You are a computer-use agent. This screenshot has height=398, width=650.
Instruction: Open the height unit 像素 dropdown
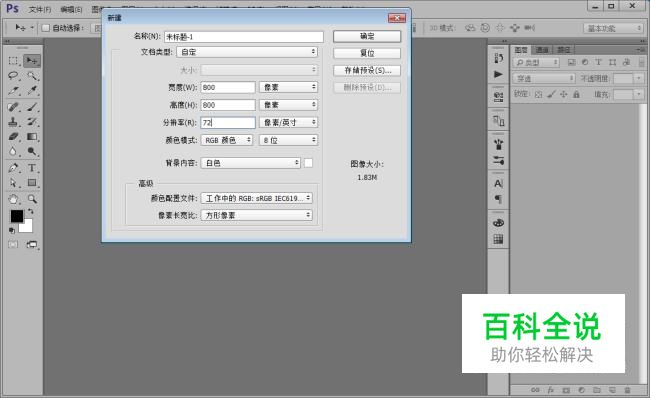pos(289,105)
